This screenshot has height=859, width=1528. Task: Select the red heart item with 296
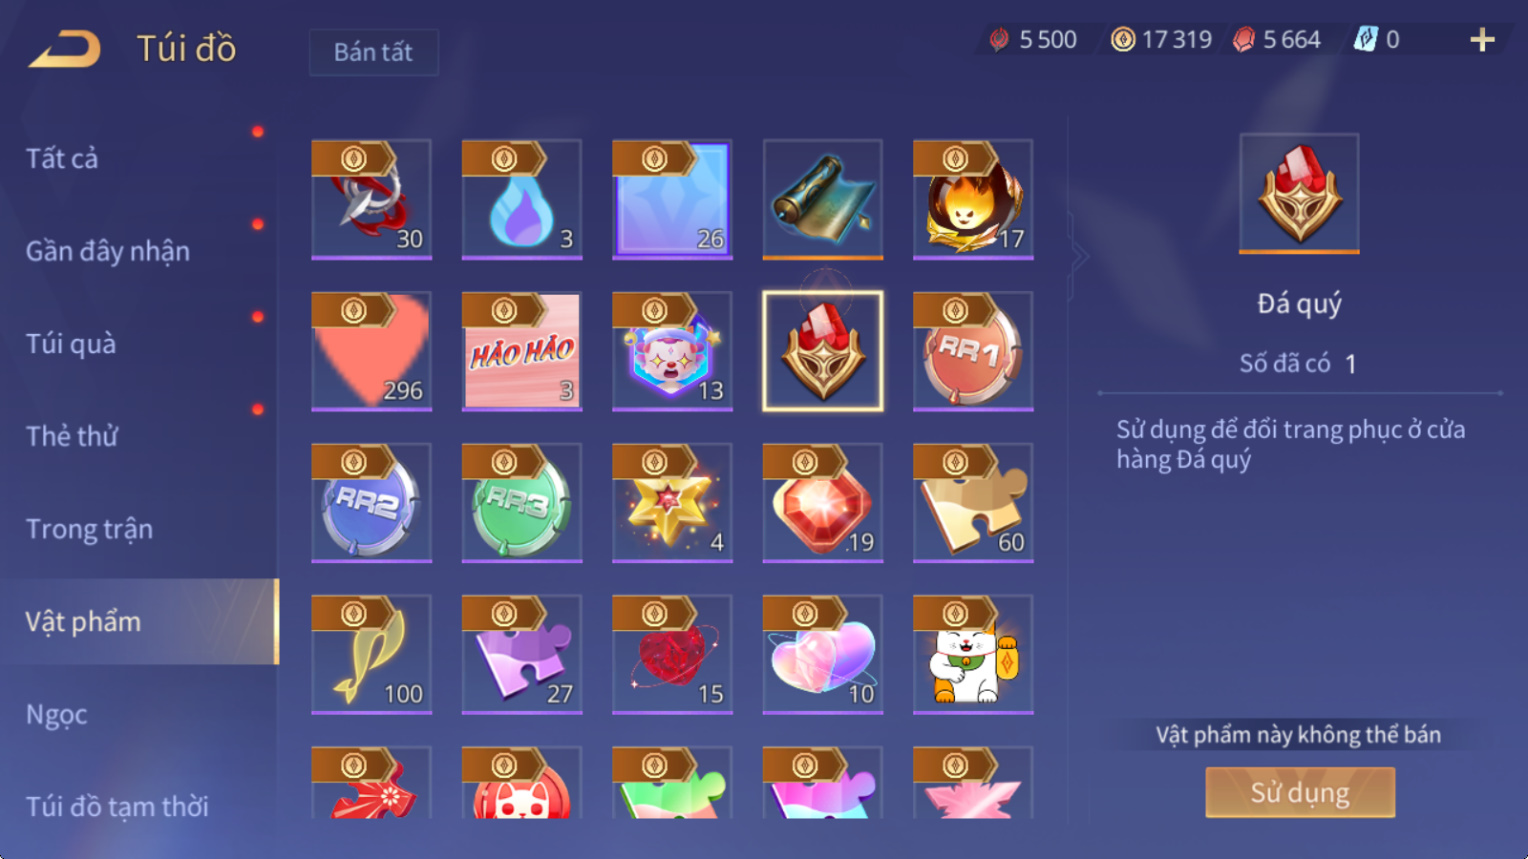371,351
